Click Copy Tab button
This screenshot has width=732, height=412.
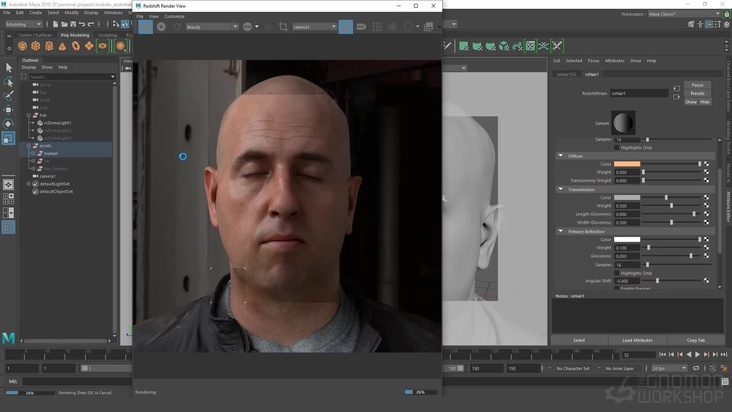pos(696,340)
